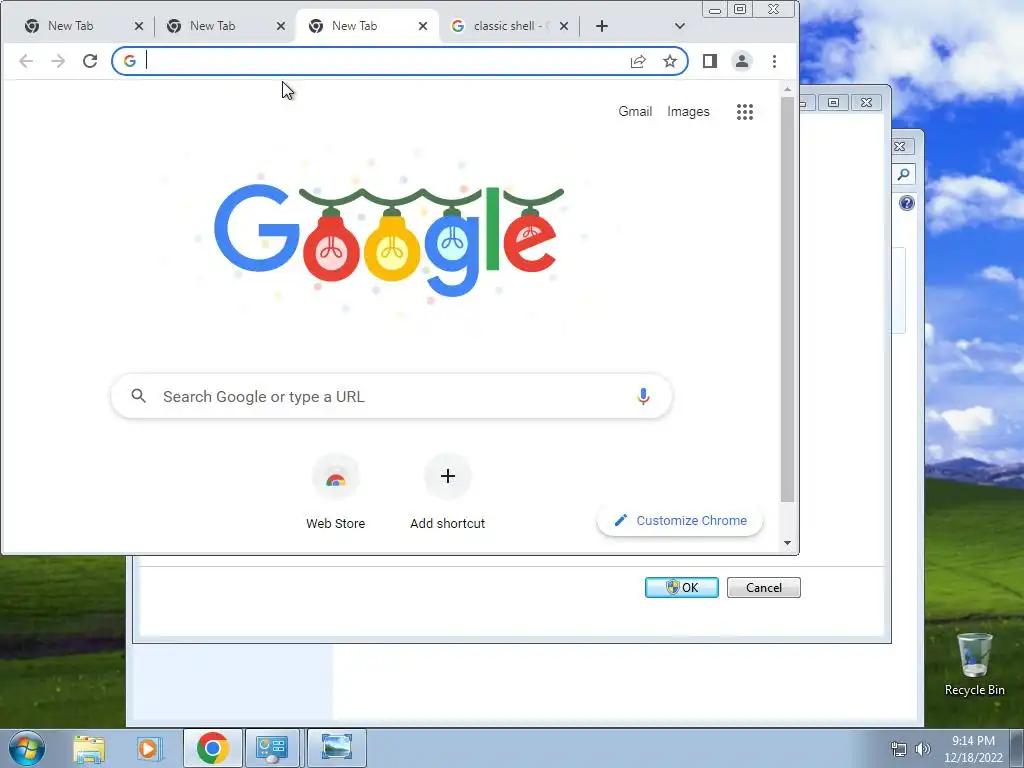Bookmark this tab with the star icon
Image resolution: width=1024 pixels, height=768 pixels.
click(670, 61)
